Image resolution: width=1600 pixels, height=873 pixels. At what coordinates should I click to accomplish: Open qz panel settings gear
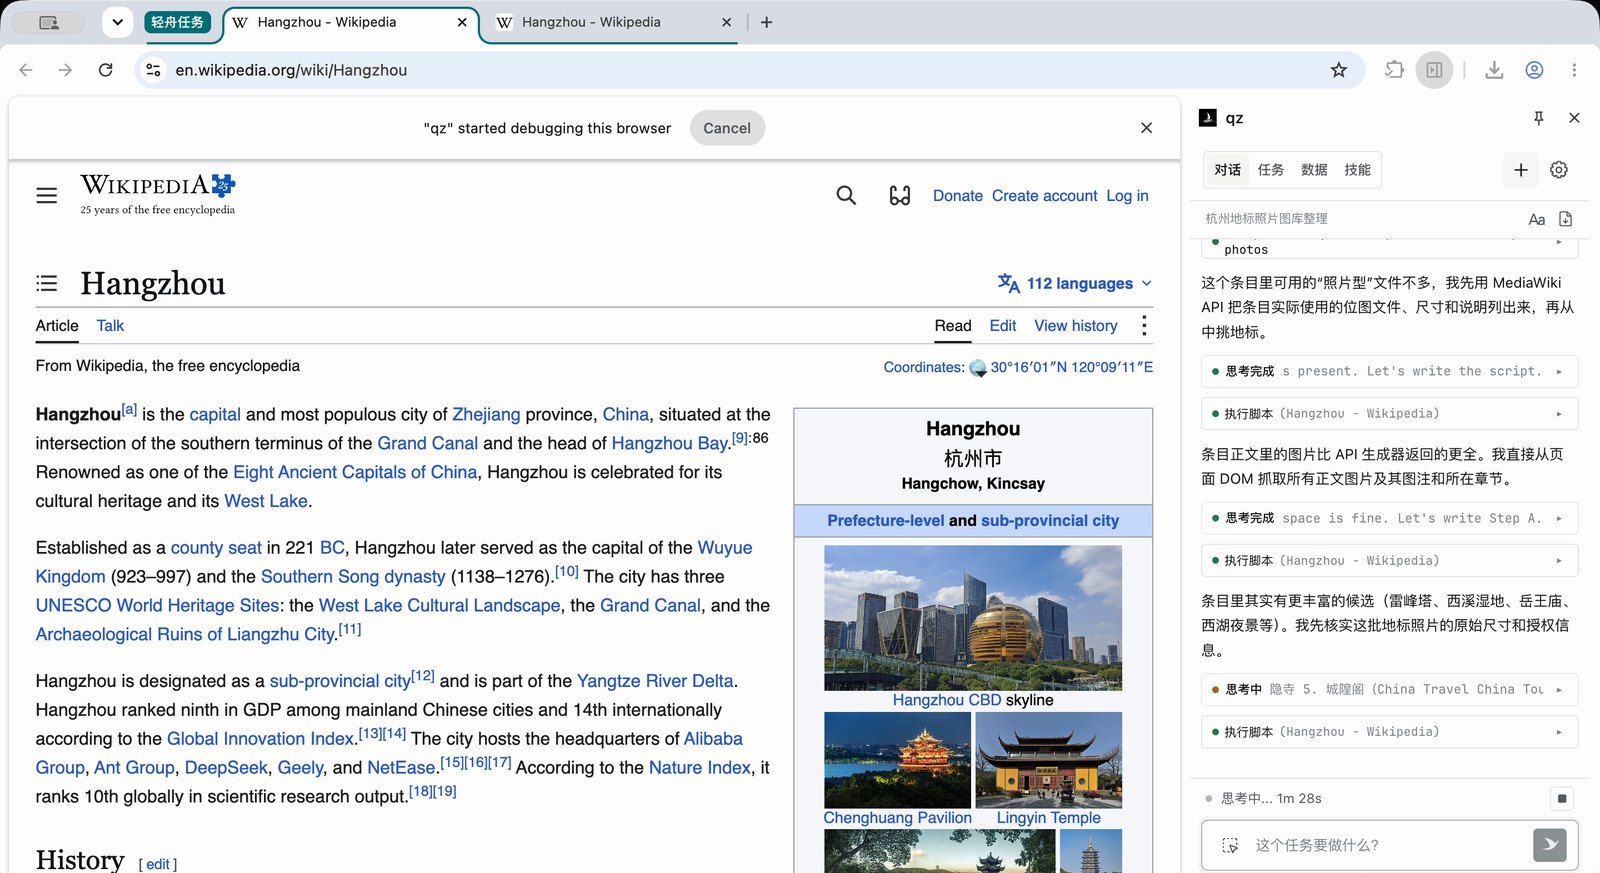point(1559,170)
